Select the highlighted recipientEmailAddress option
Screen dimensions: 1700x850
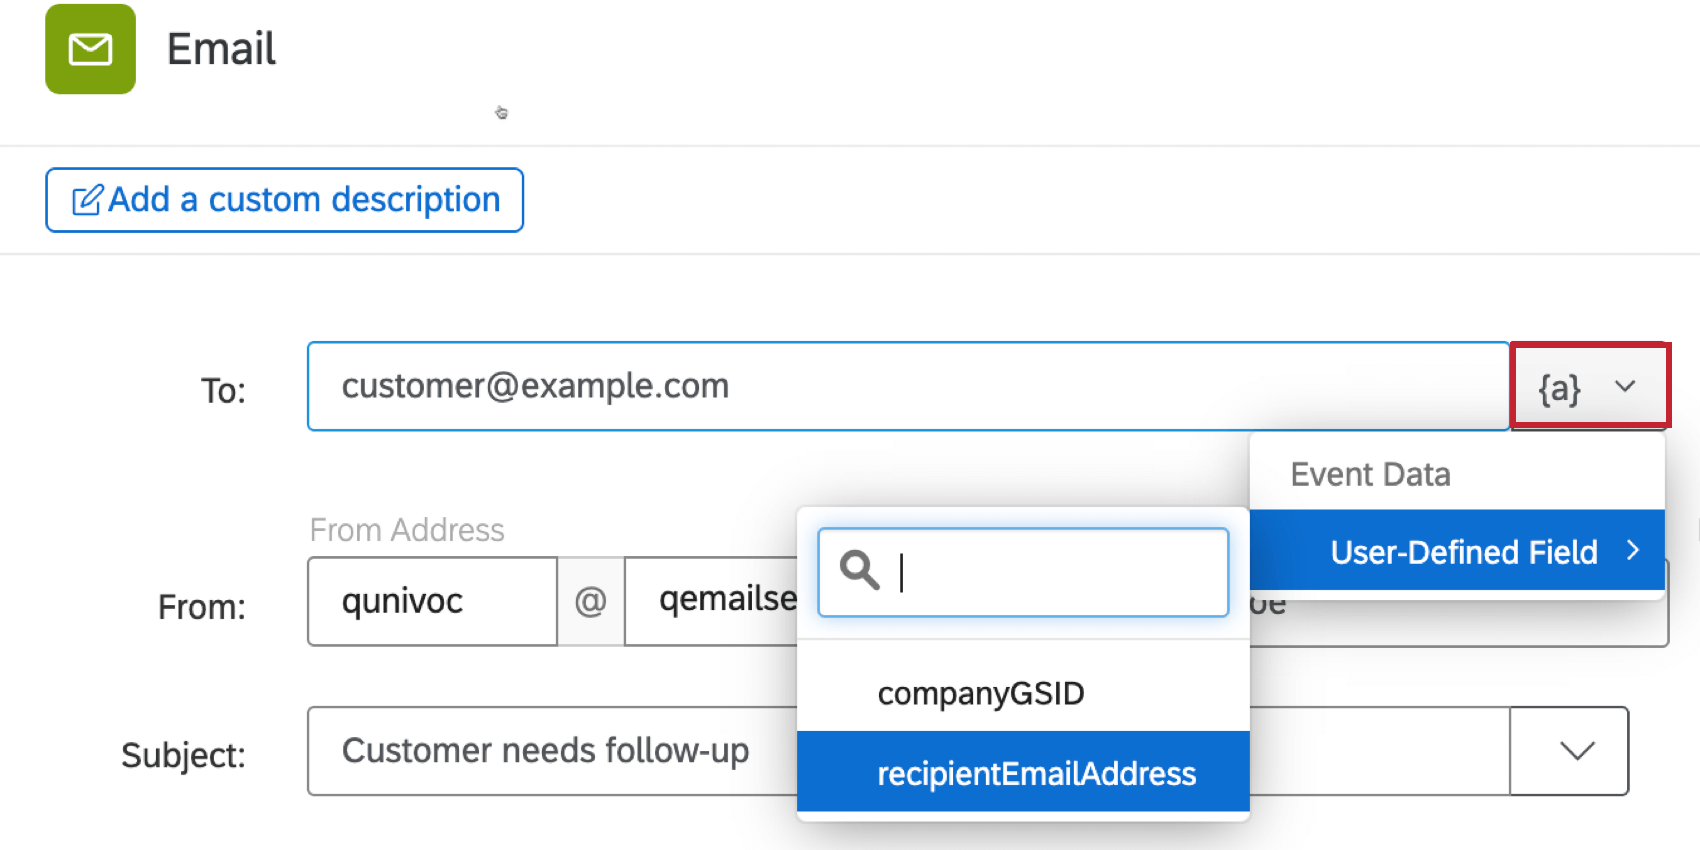pyautogui.click(x=1036, y=772)
